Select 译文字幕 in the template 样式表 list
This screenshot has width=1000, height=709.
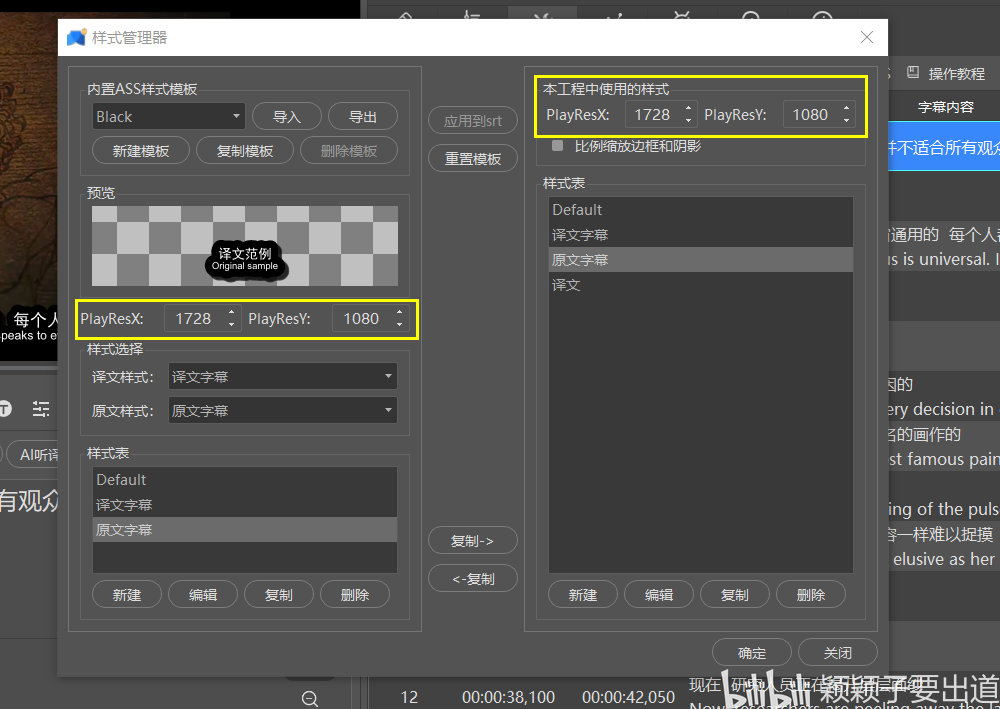tap(245, 505)
